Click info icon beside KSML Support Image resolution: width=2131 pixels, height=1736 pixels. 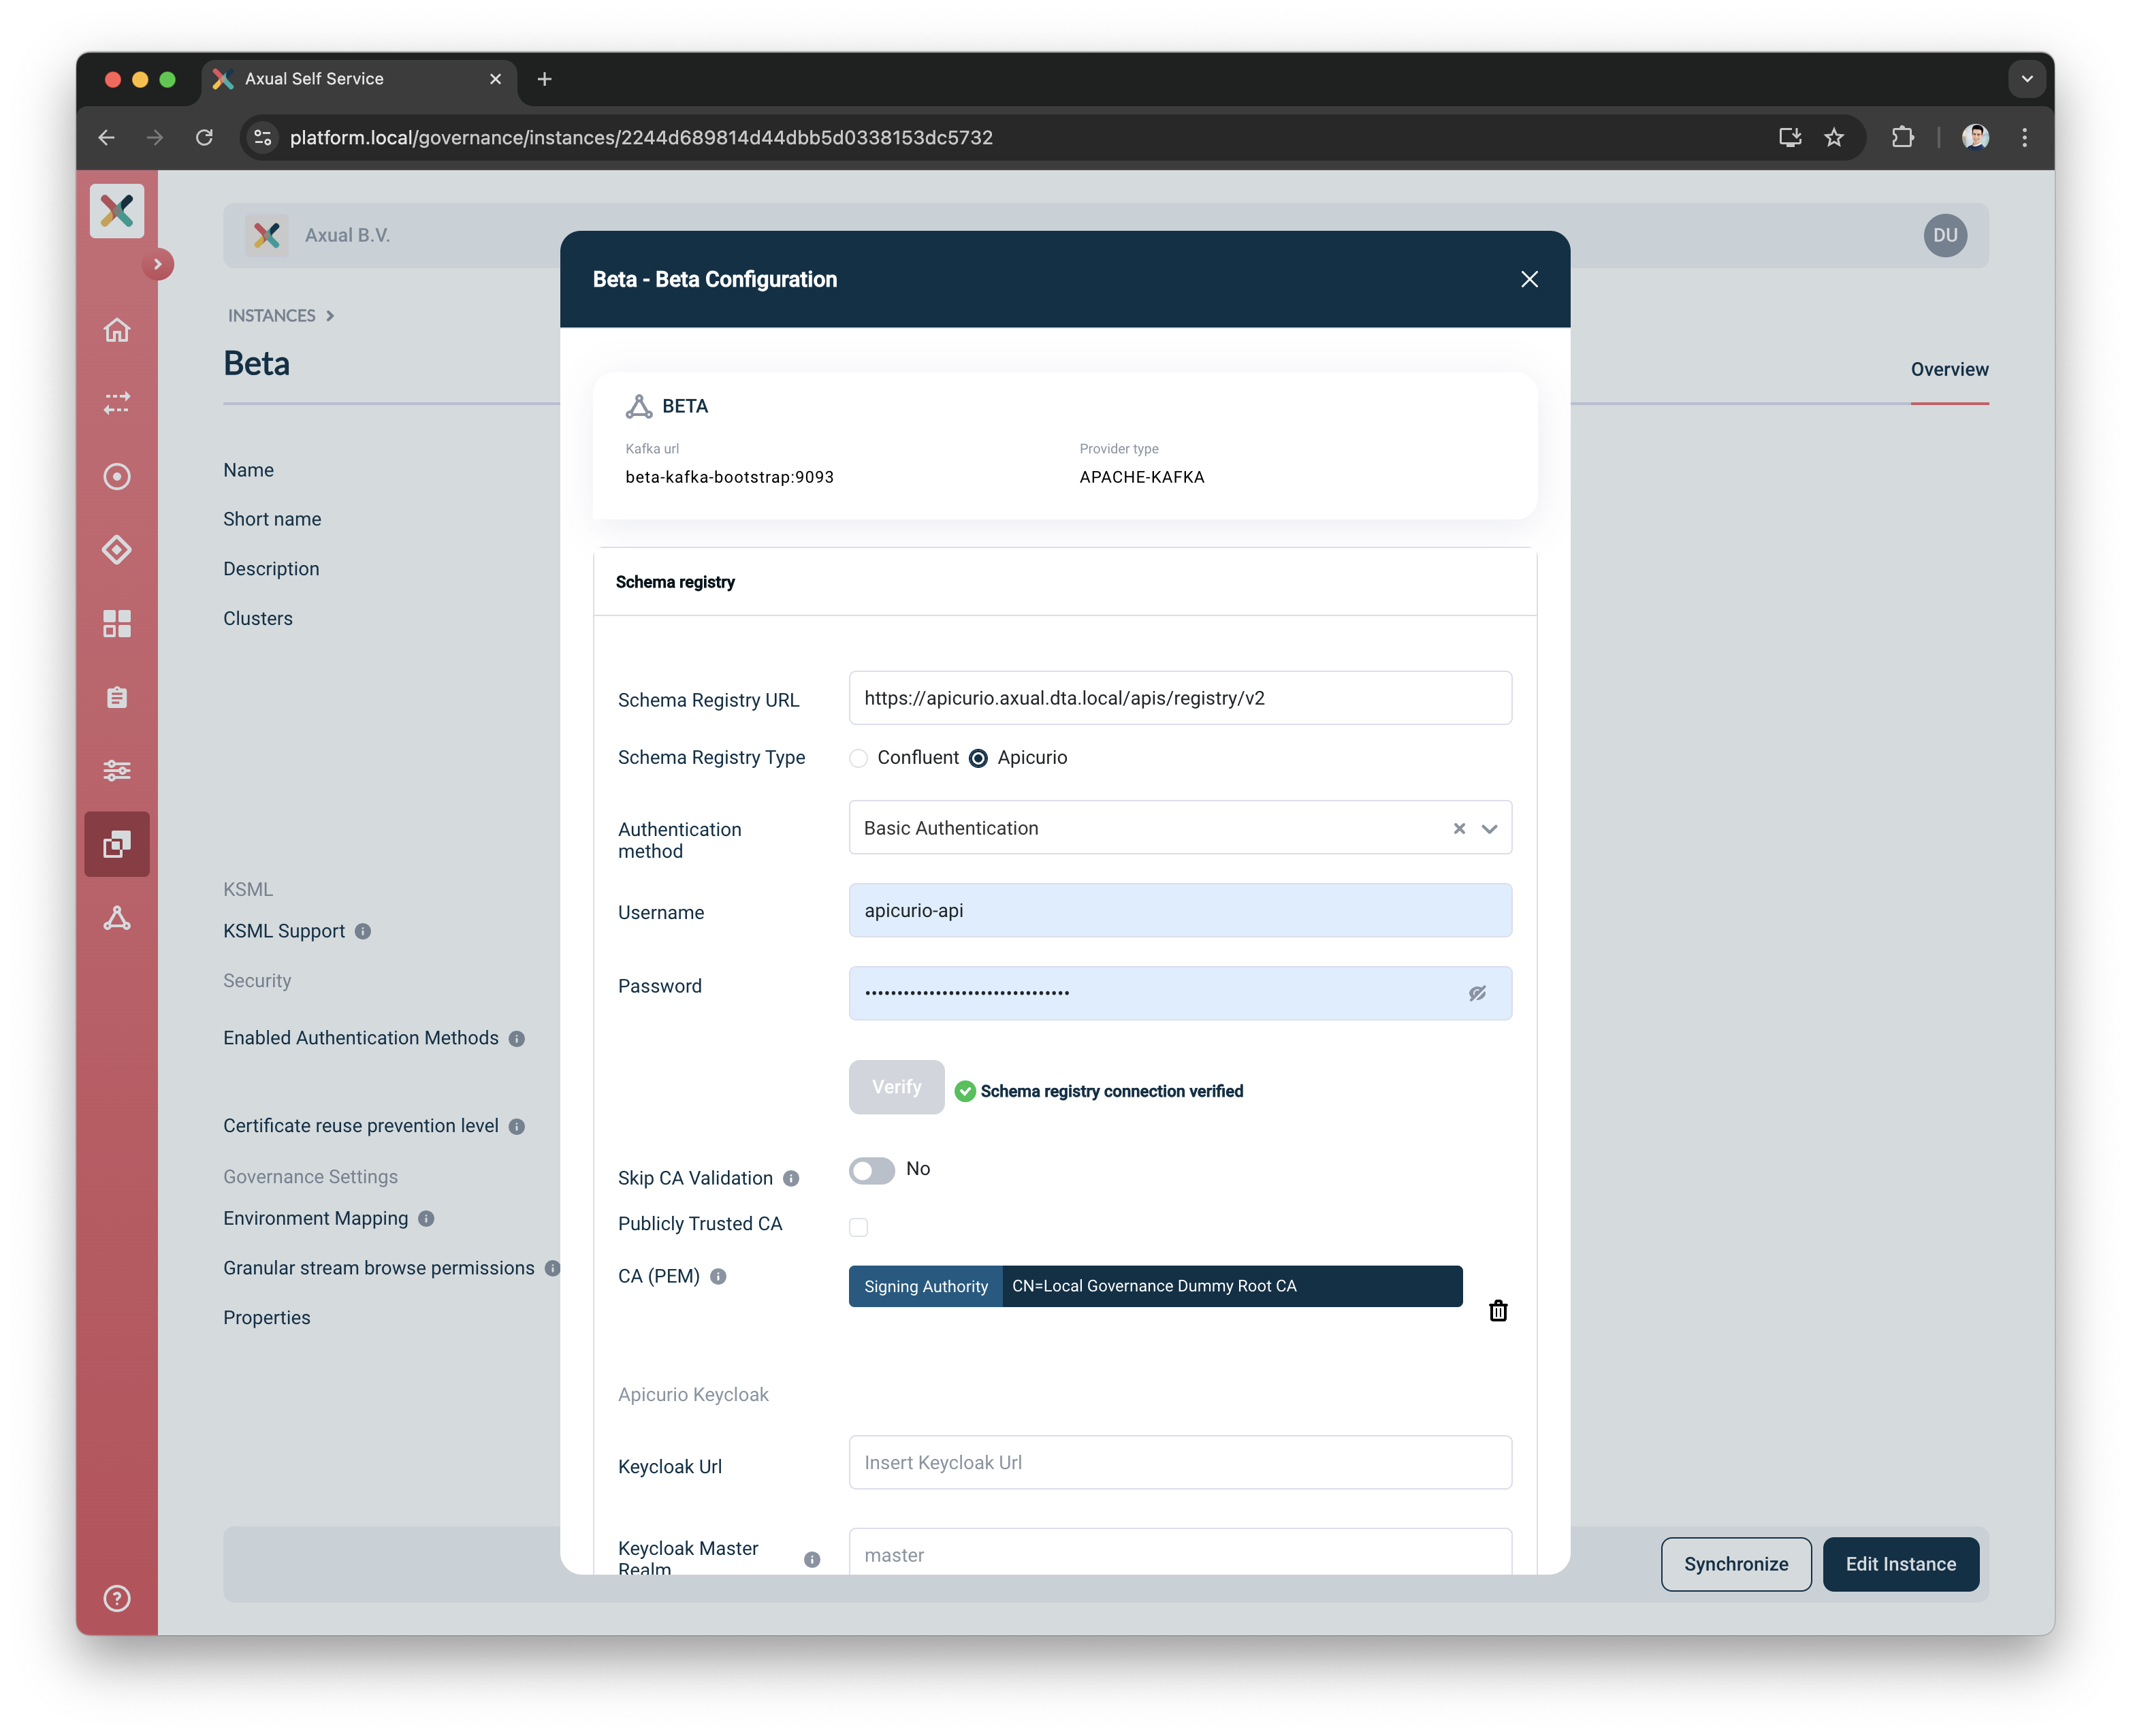(363, 931)
